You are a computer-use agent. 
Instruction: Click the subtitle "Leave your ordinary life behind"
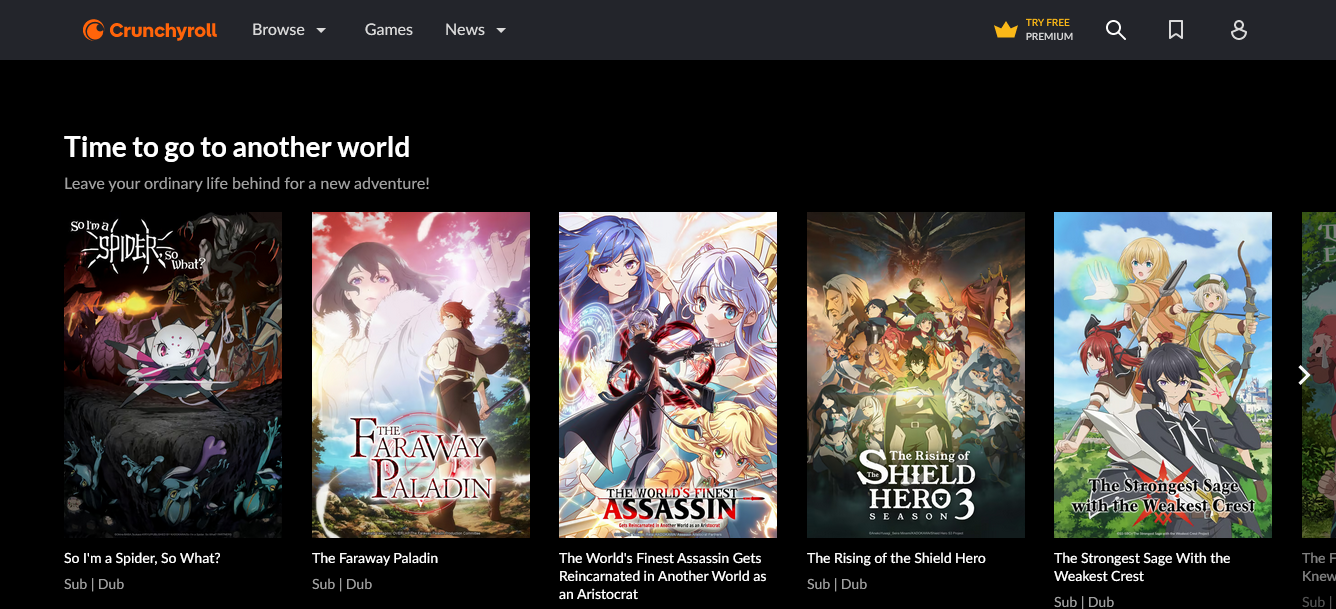(x=247, y=184)
